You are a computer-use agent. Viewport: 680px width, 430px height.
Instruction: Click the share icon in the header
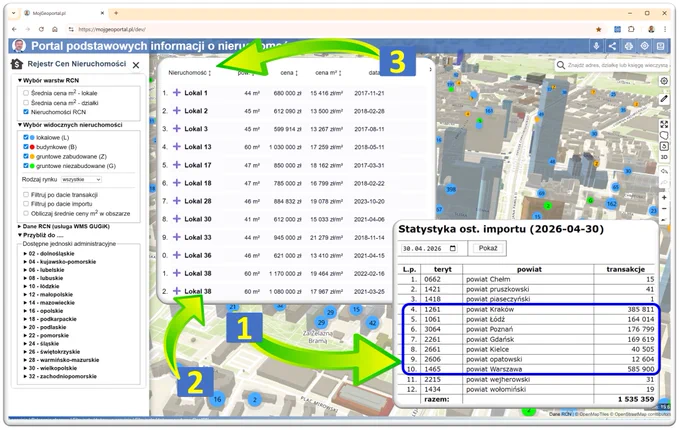(612, 46)
